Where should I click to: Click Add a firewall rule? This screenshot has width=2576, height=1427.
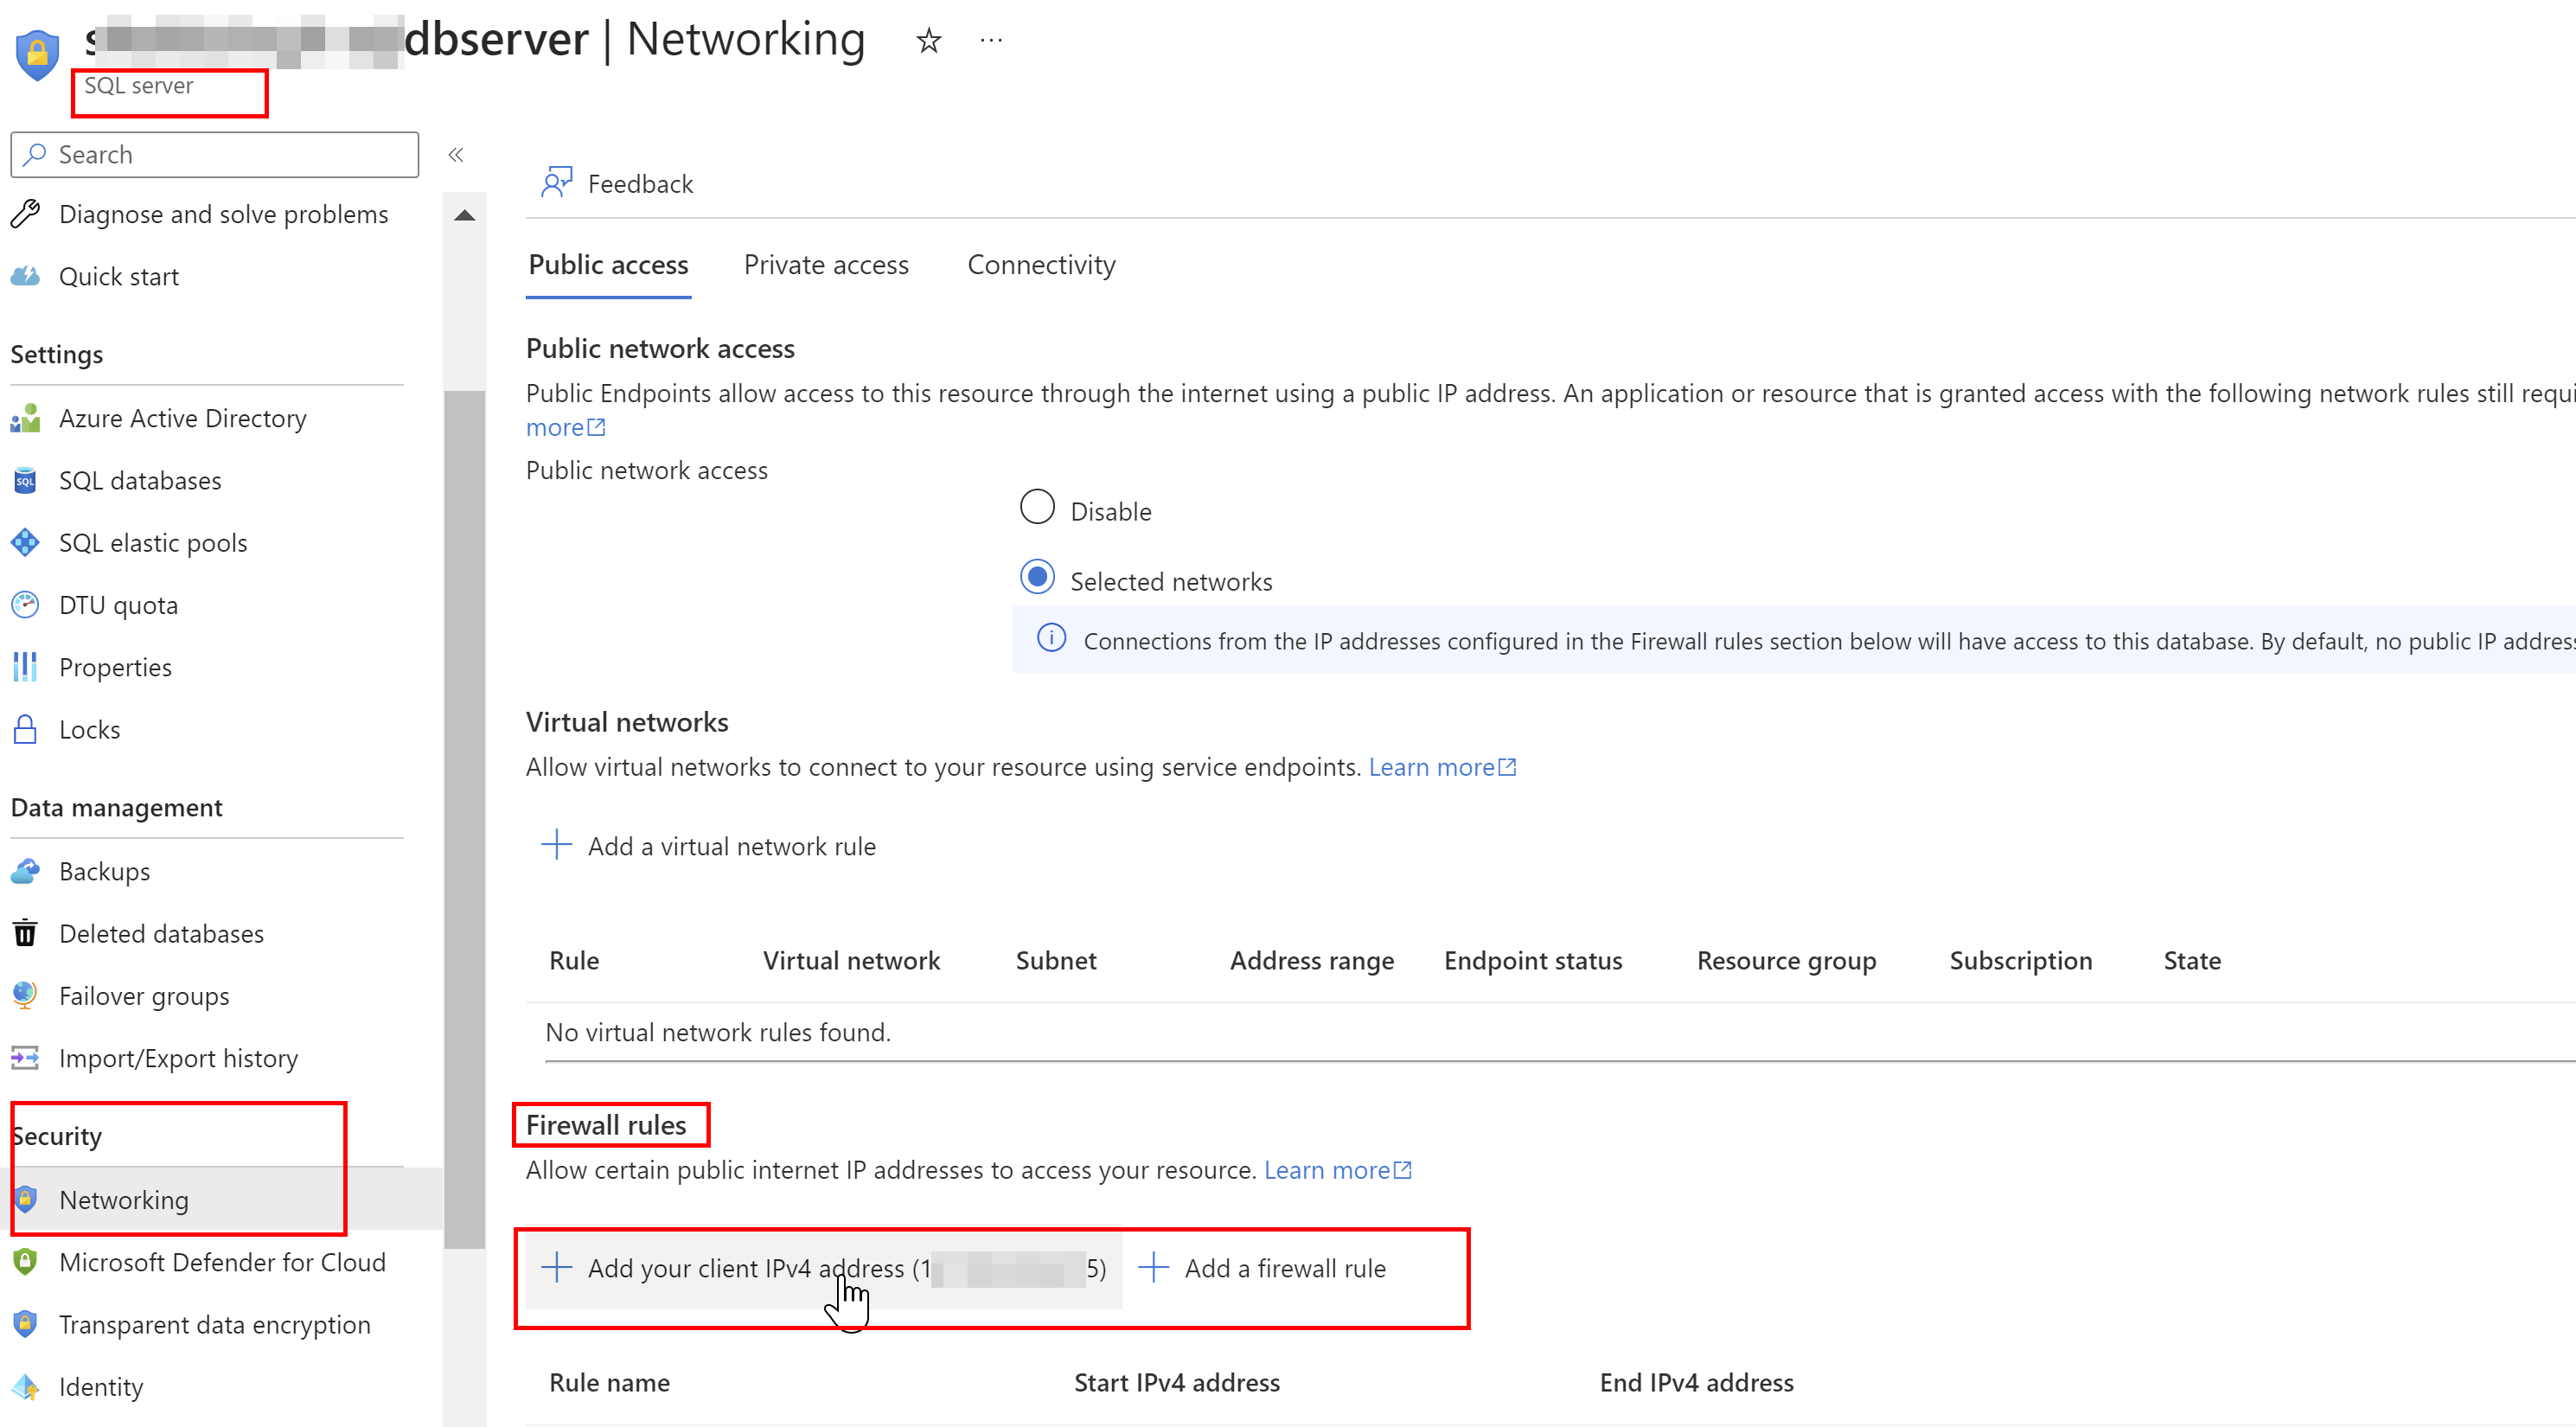point(1263,1268)
